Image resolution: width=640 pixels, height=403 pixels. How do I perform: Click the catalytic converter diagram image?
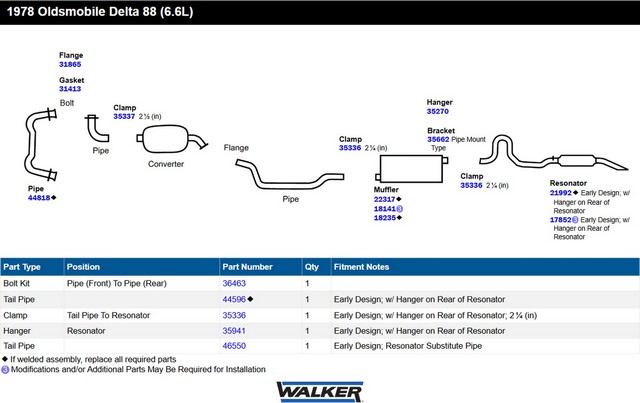(171, 140)
